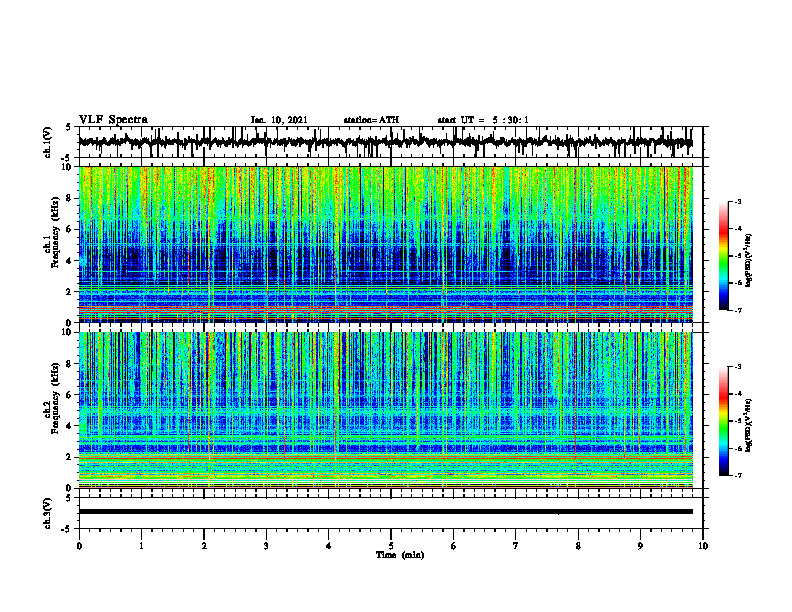The height and width of the screenshot is (612, 792).
Task: Click time-axis tick label "7"
Action: click(516, 546)
